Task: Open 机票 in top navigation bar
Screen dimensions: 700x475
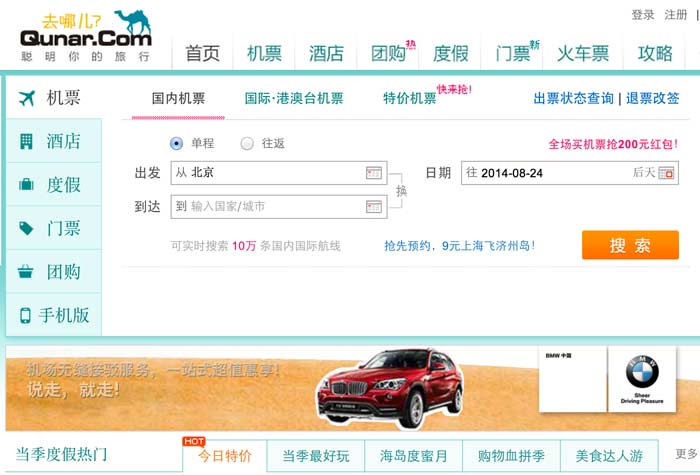Action: [264, 54]
